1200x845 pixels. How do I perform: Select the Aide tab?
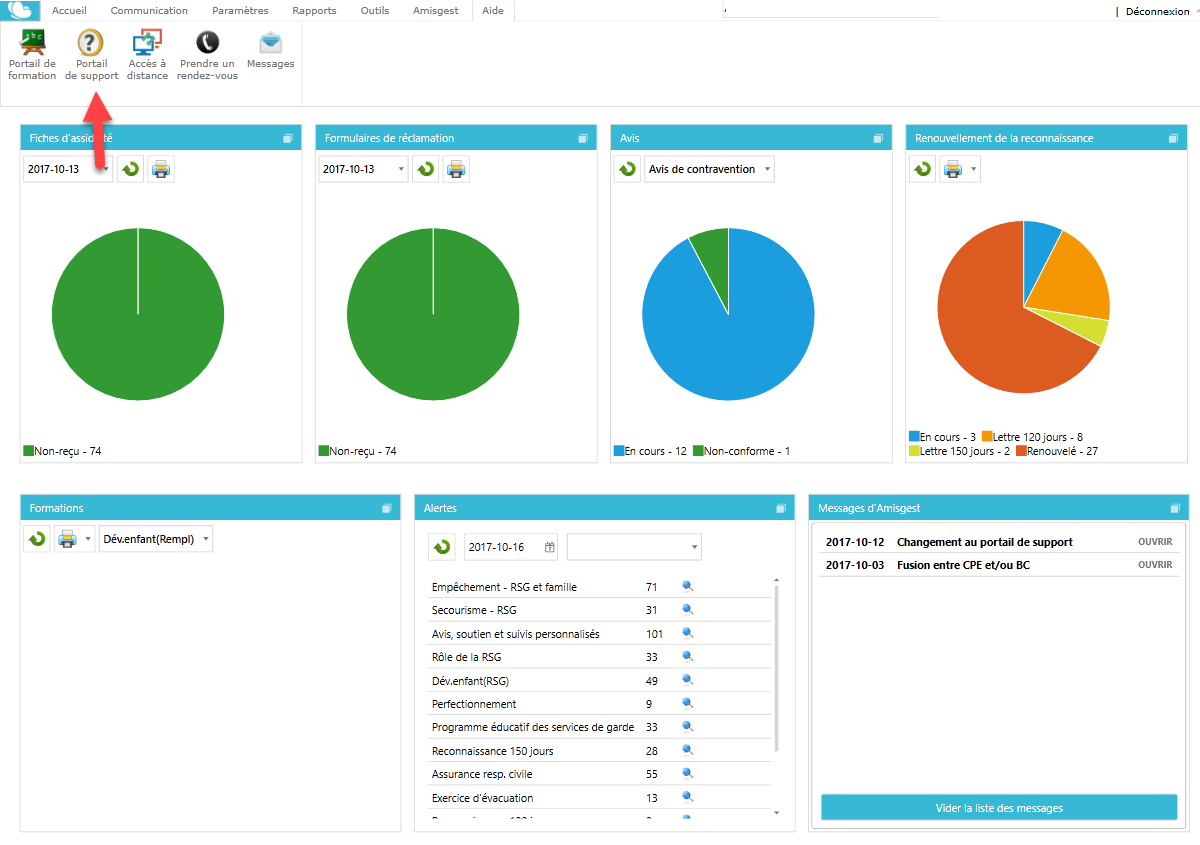[x=493, y=11]
